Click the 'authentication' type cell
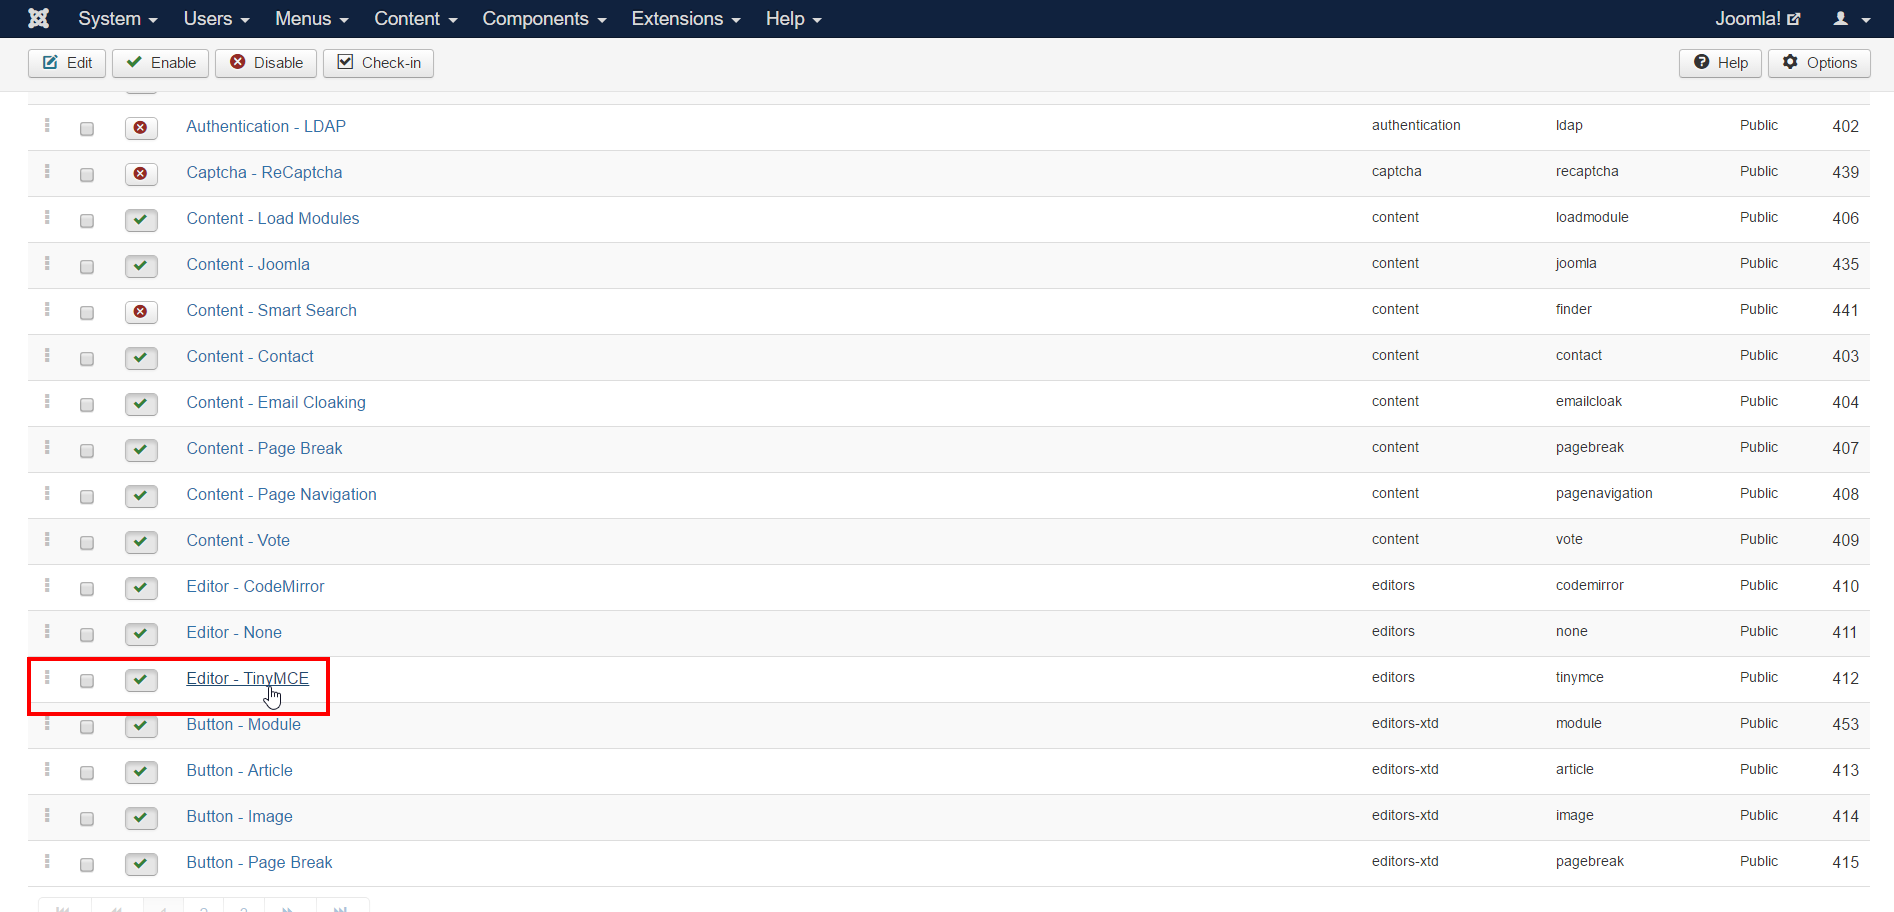The width and height of the screenshot is (1894, 912). coord(1416,126)
